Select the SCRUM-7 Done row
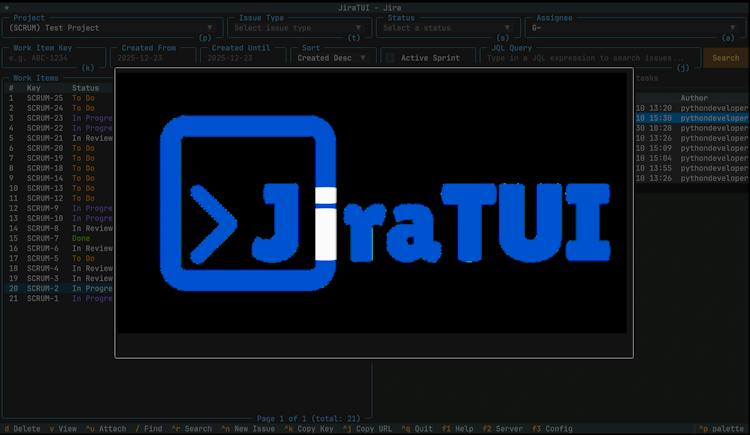 click(59, 238)
